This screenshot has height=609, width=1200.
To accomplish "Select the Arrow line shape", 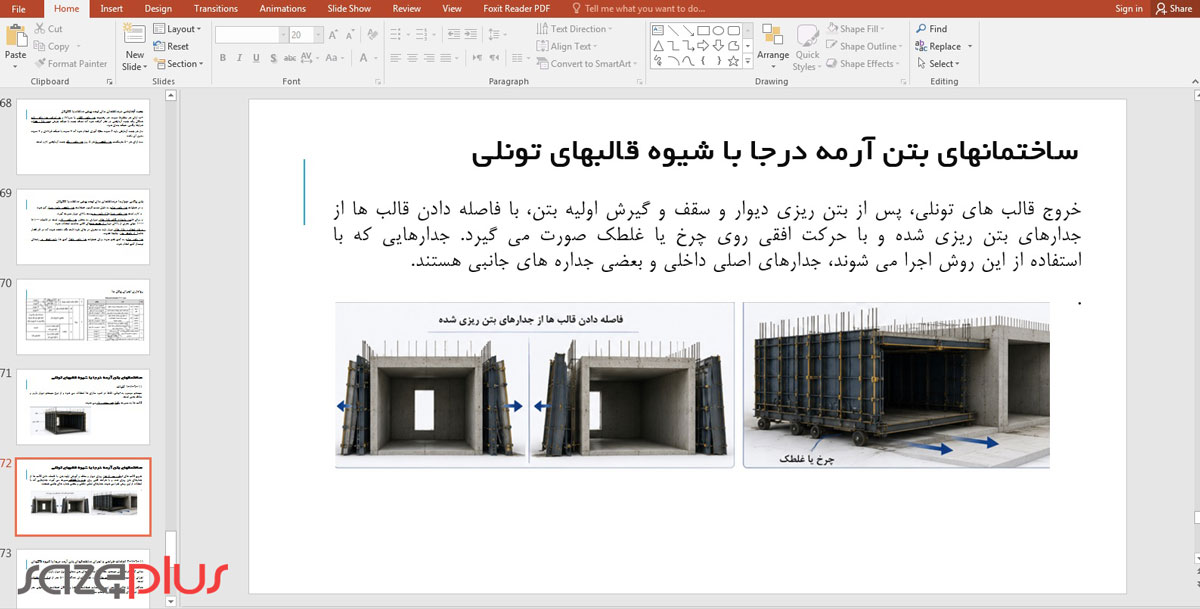I will coord(688,31).
